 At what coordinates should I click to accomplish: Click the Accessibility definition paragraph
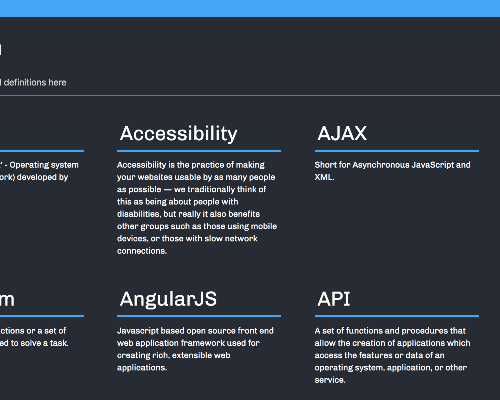point(197,208)
